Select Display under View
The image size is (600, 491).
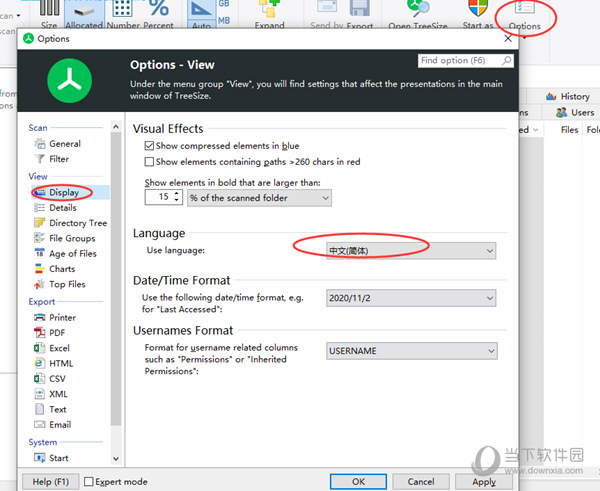pyautogui.click(x=64, y=192)
